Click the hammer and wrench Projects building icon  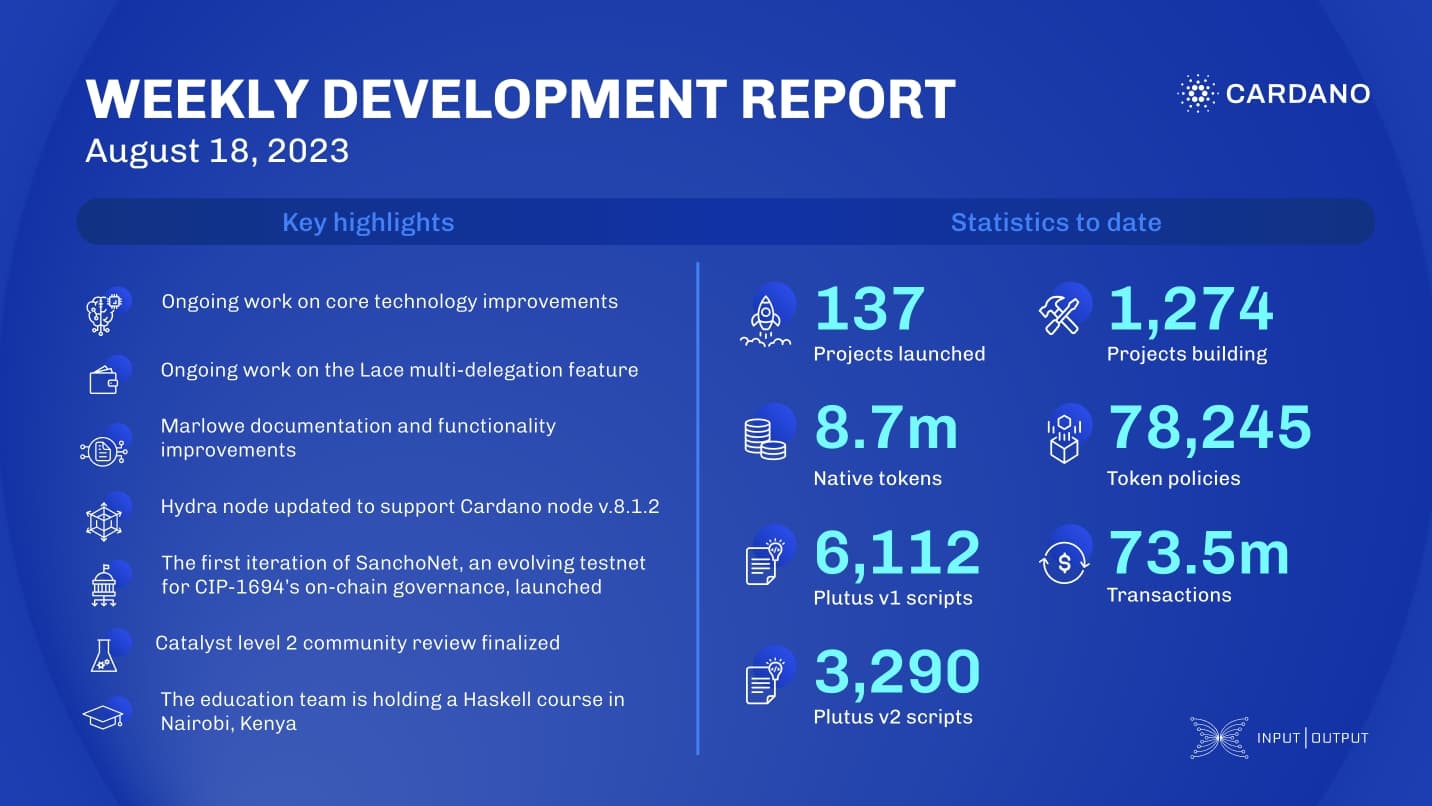tap(1060, 316)
